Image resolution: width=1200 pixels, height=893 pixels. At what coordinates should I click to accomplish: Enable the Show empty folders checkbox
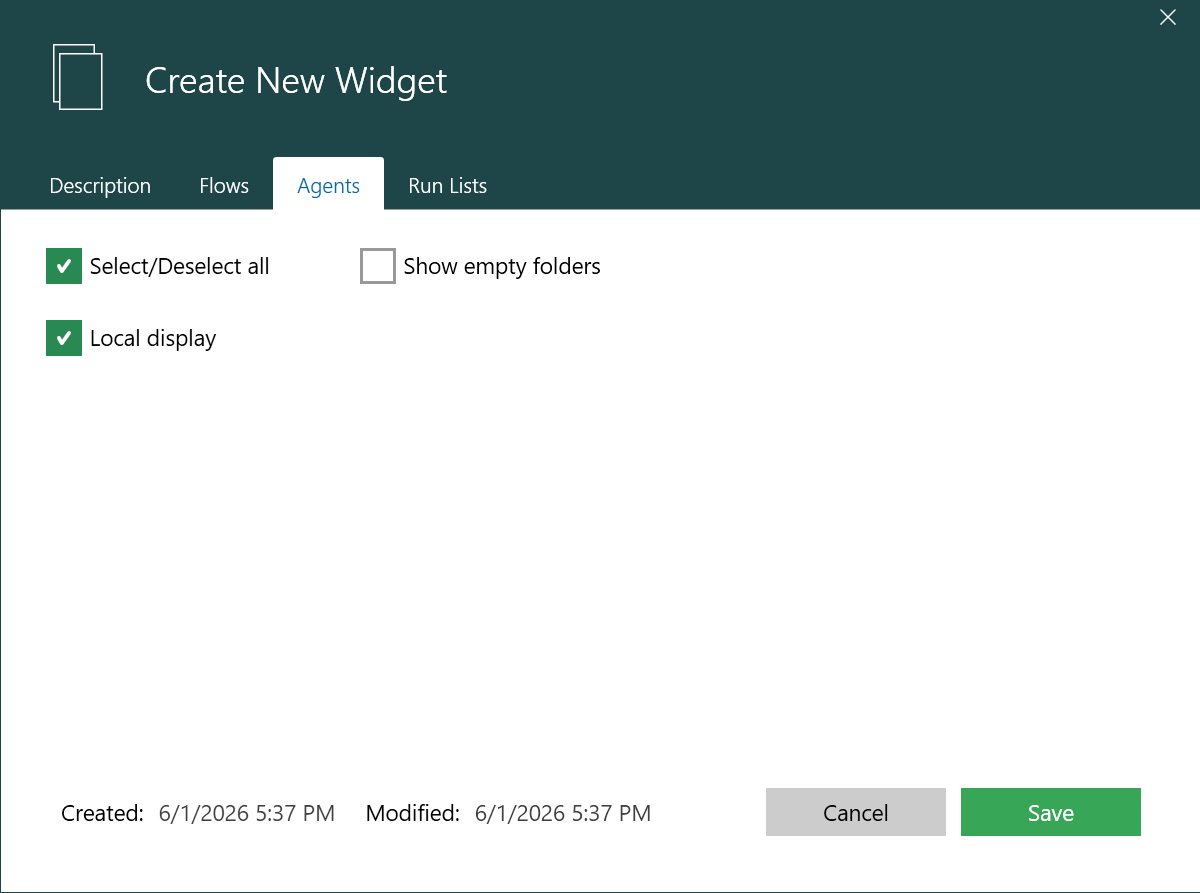pyautogui.click(x=378, y=266)
